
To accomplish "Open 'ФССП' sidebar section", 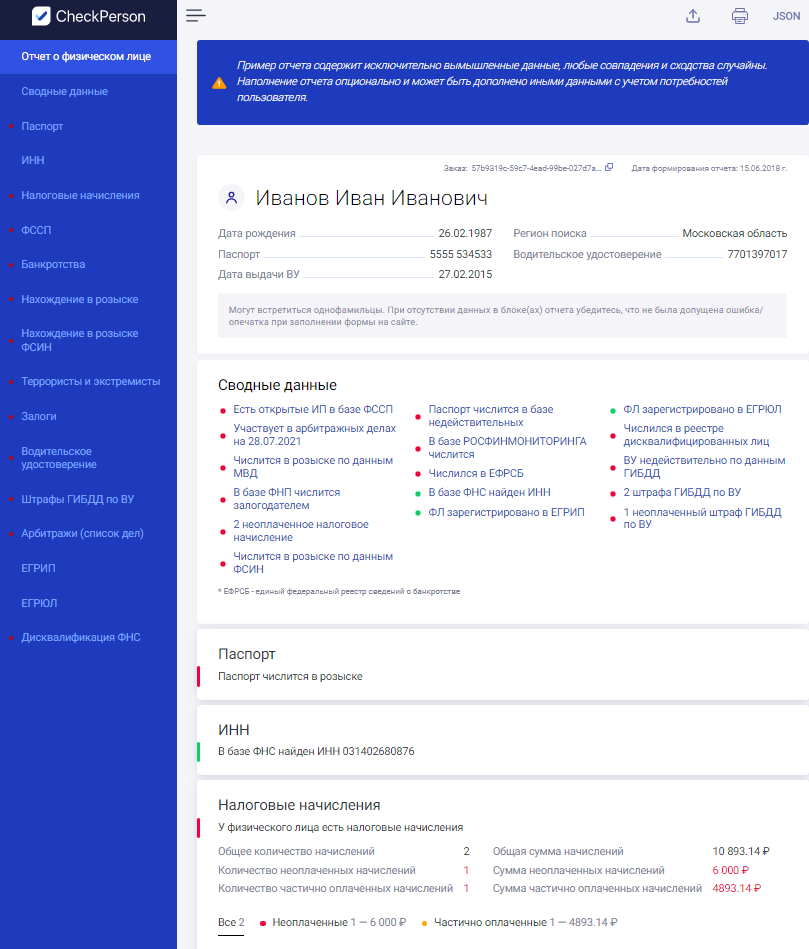I will (36, 230).
